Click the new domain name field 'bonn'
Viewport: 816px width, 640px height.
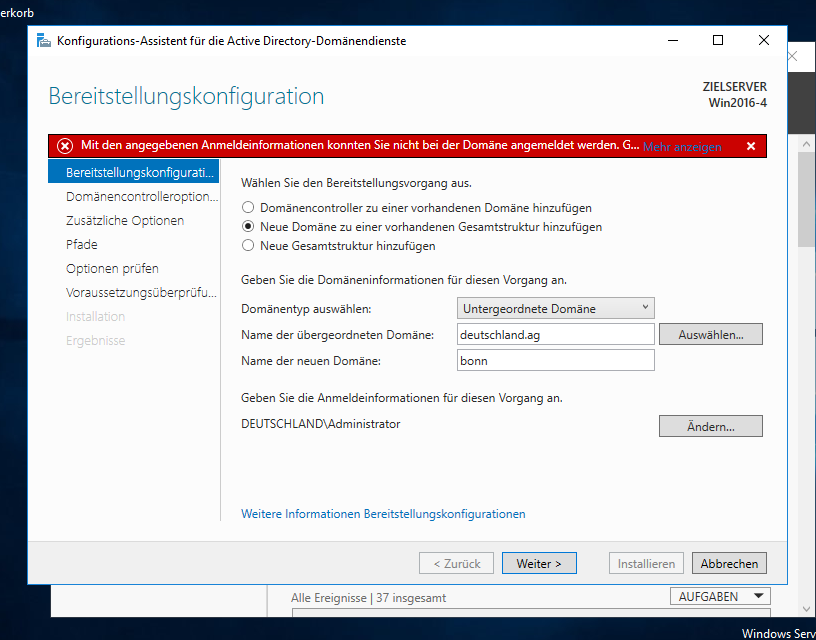[555, 361]
